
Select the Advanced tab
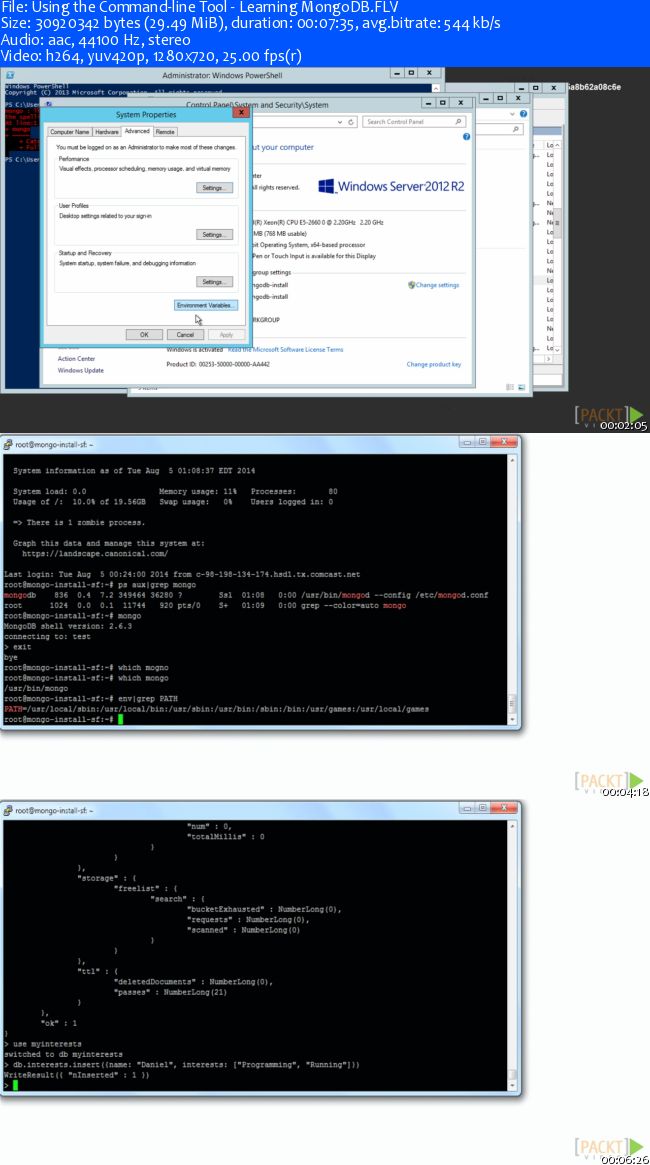point(137,131)
